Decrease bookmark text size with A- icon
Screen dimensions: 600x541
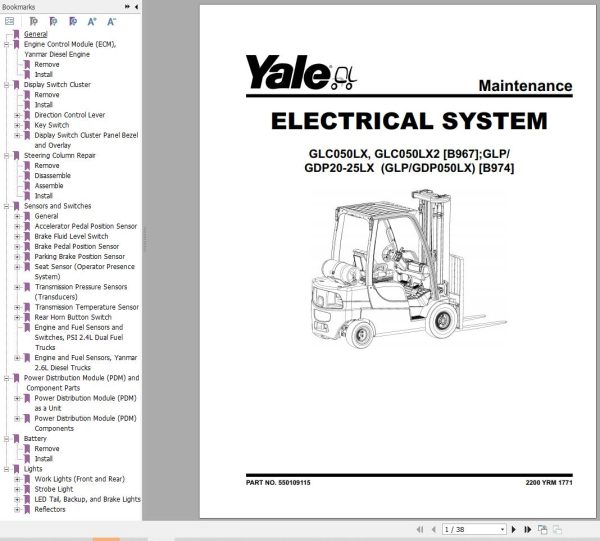pos(111,21)
